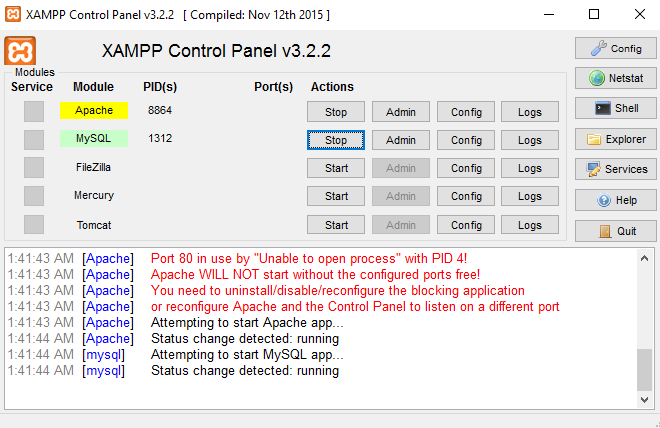The width and height of the screenshot is (660, 428).
Task: Toggle the Apache service checkbox
Action: tap(34, 112)
